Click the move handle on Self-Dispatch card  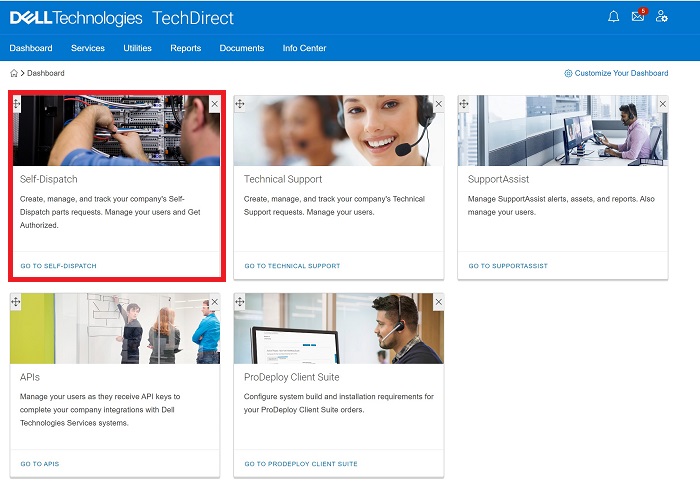pyautogui.click(x=17, y=104)
